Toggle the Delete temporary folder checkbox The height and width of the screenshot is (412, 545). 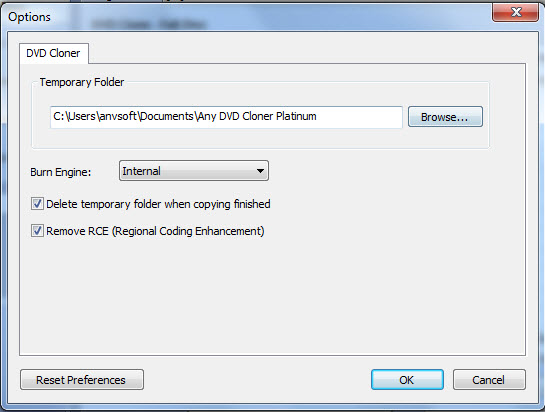(x=37, y=204)
